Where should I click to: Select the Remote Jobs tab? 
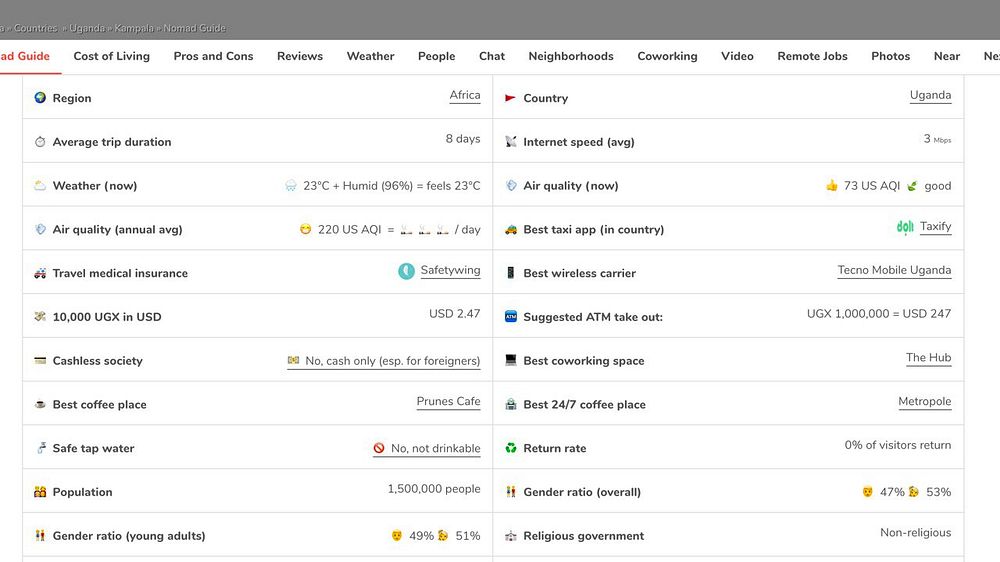812,56
